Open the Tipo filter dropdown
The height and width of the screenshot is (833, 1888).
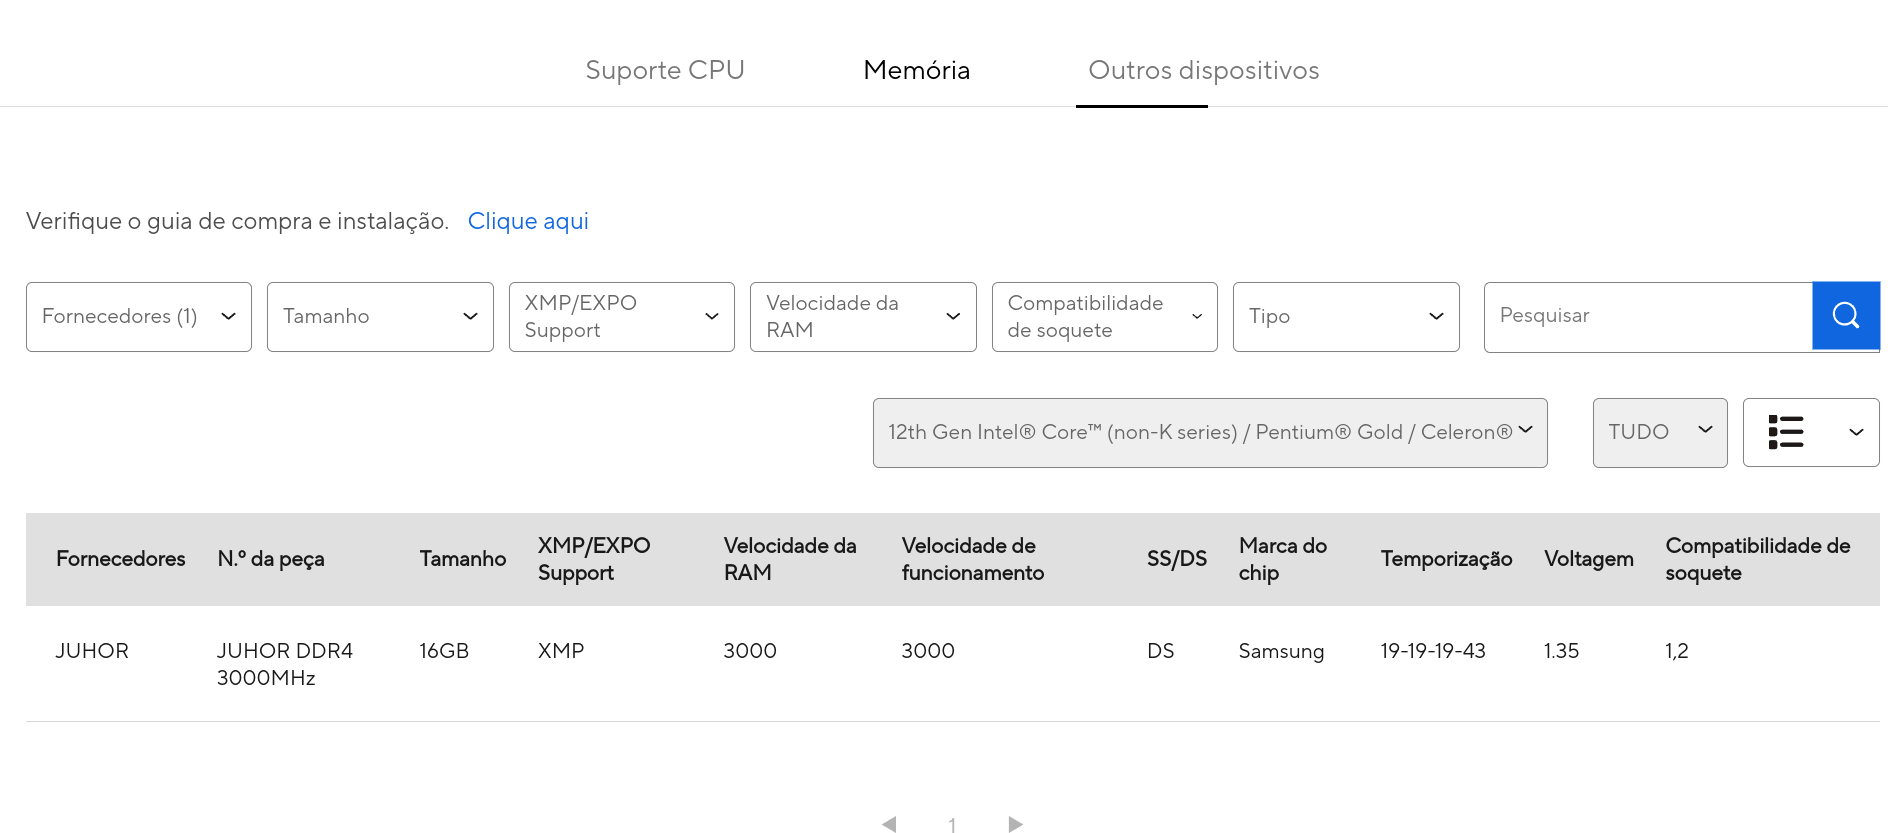[x=1346, y=317]
